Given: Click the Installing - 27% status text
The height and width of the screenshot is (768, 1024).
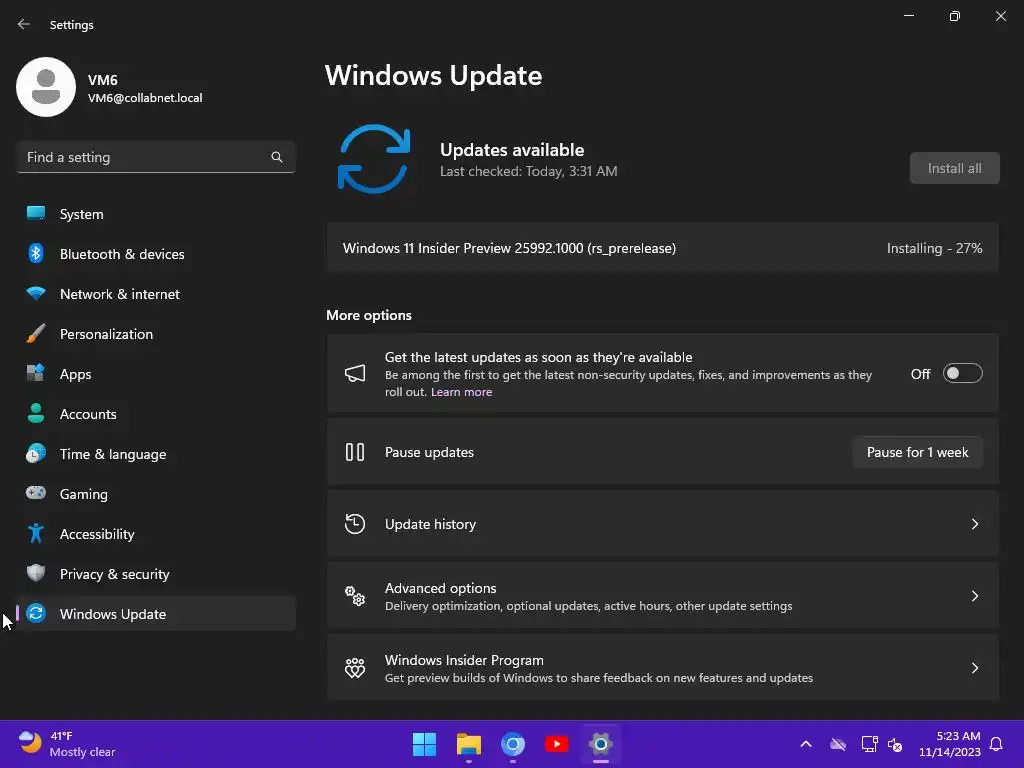Looking at the screenshot, I should [x=934, y=248].
